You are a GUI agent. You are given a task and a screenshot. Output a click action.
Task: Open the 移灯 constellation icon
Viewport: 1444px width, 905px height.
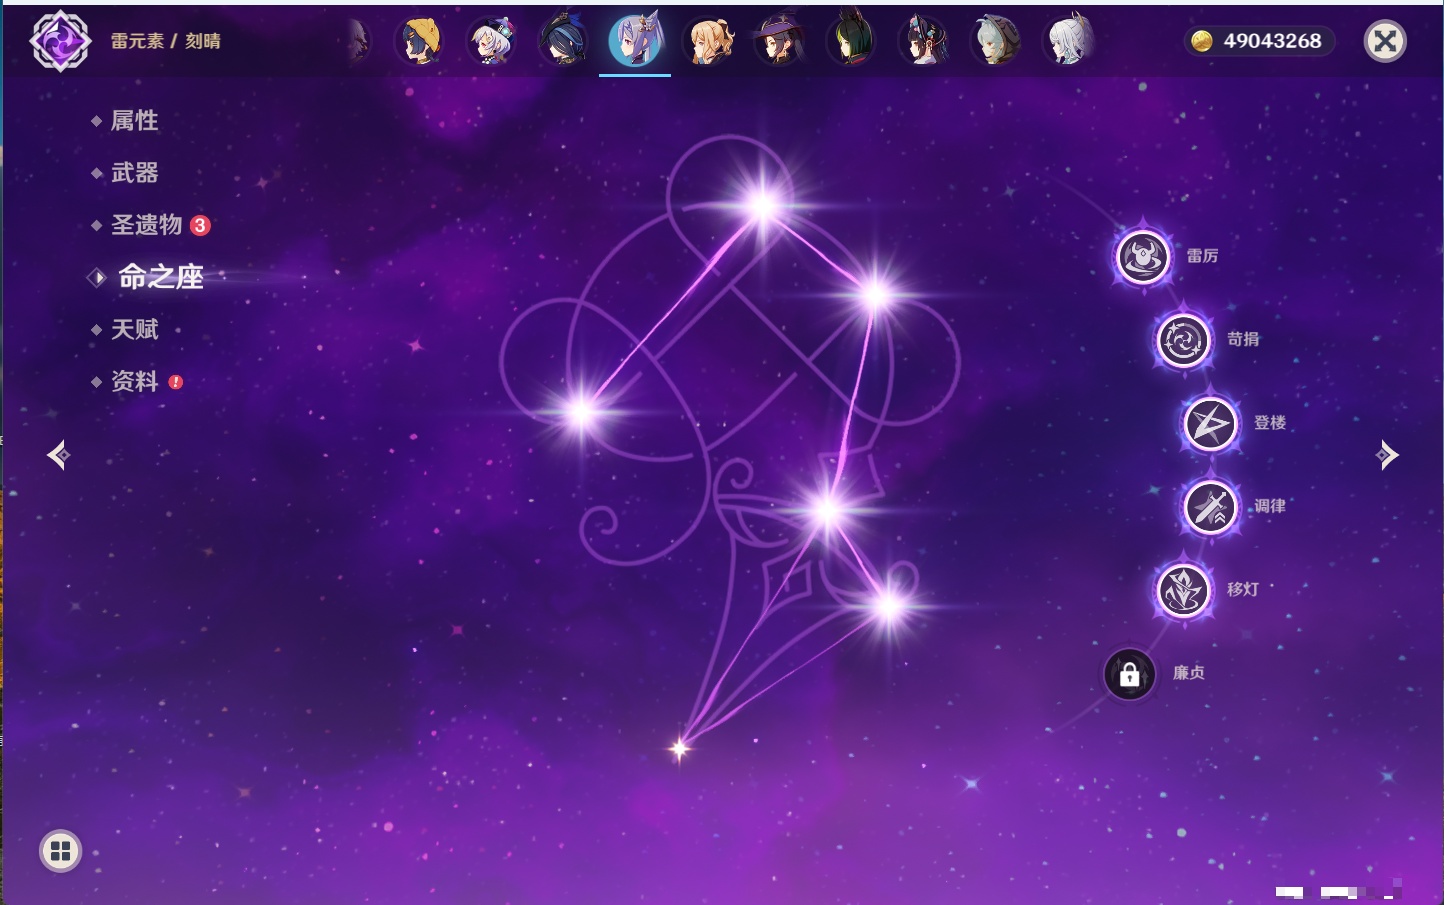pos(1184,590)
